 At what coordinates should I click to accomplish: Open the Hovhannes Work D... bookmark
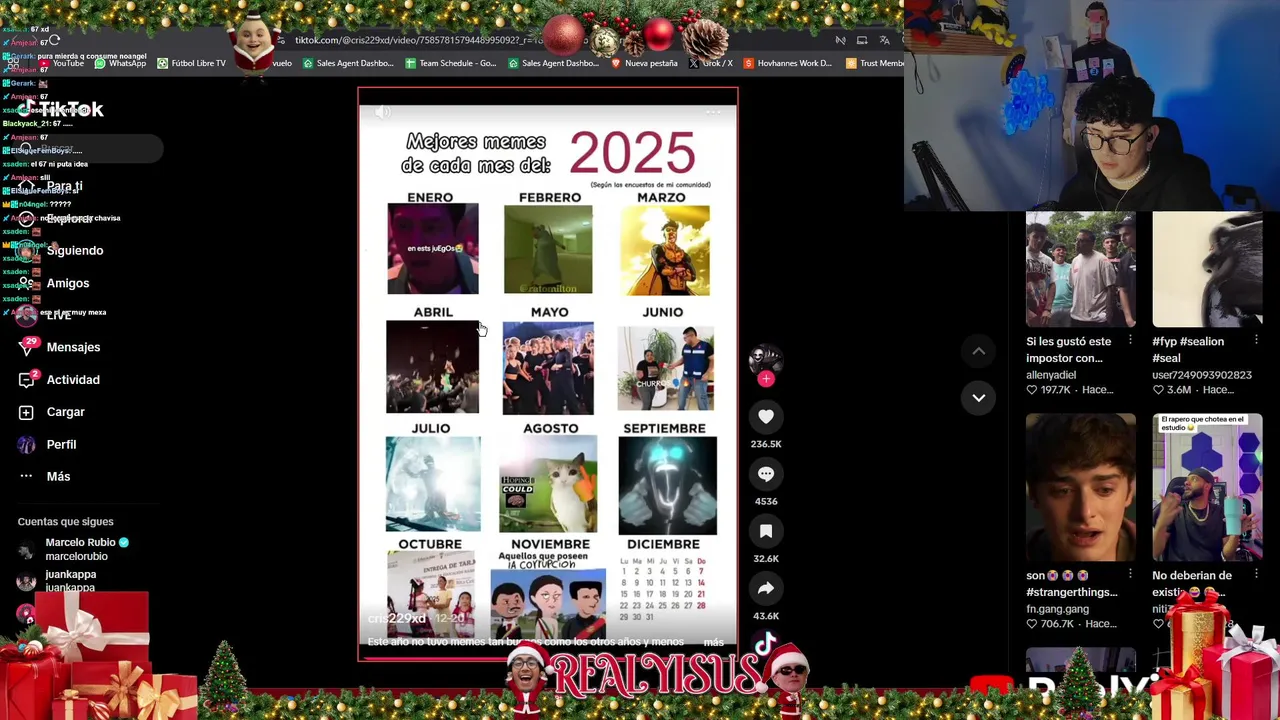click(x=787, y=63)
